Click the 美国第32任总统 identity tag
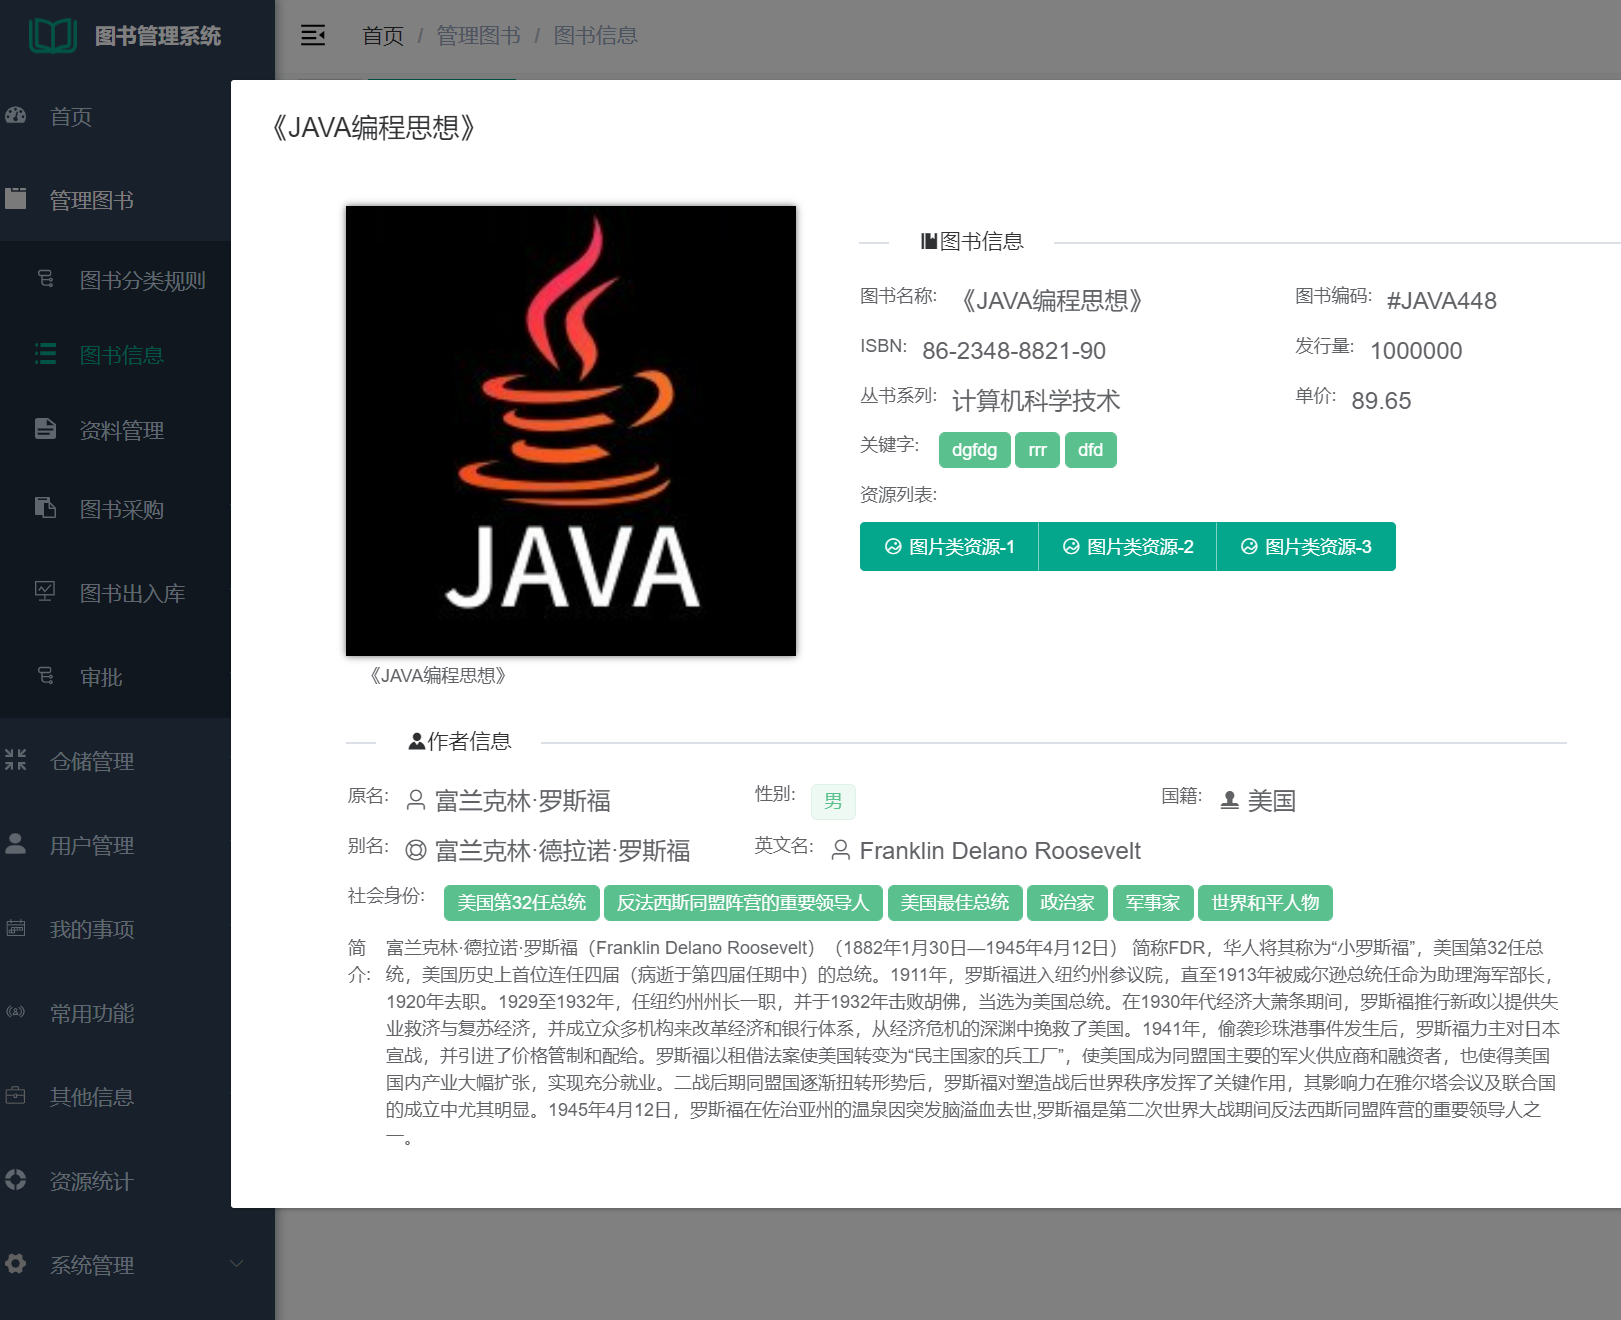Screen dimensions: 1621x1320 pyautogui.click(x=521, y=903)
